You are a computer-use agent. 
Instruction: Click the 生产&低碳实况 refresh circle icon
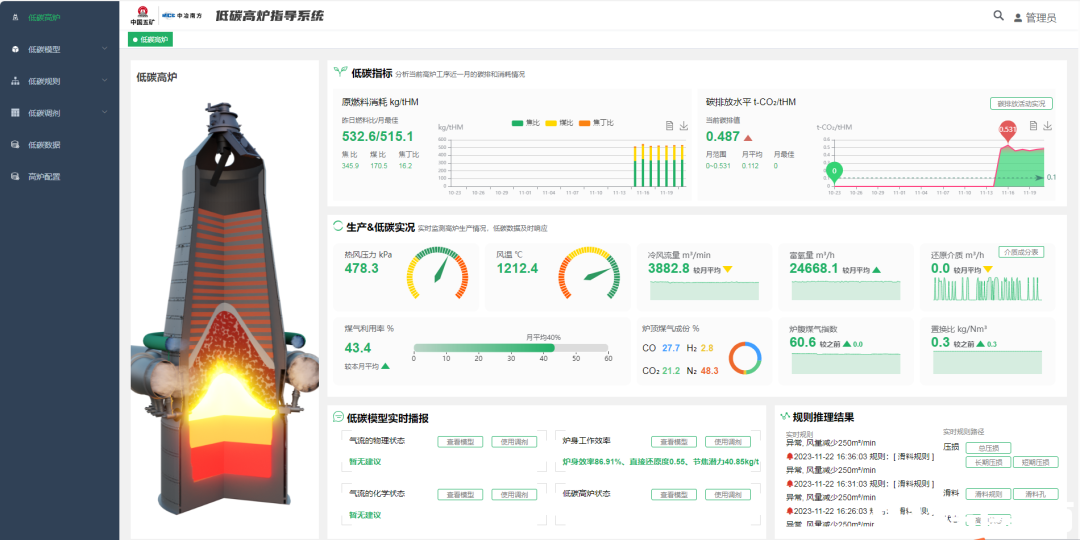(338, 226)
